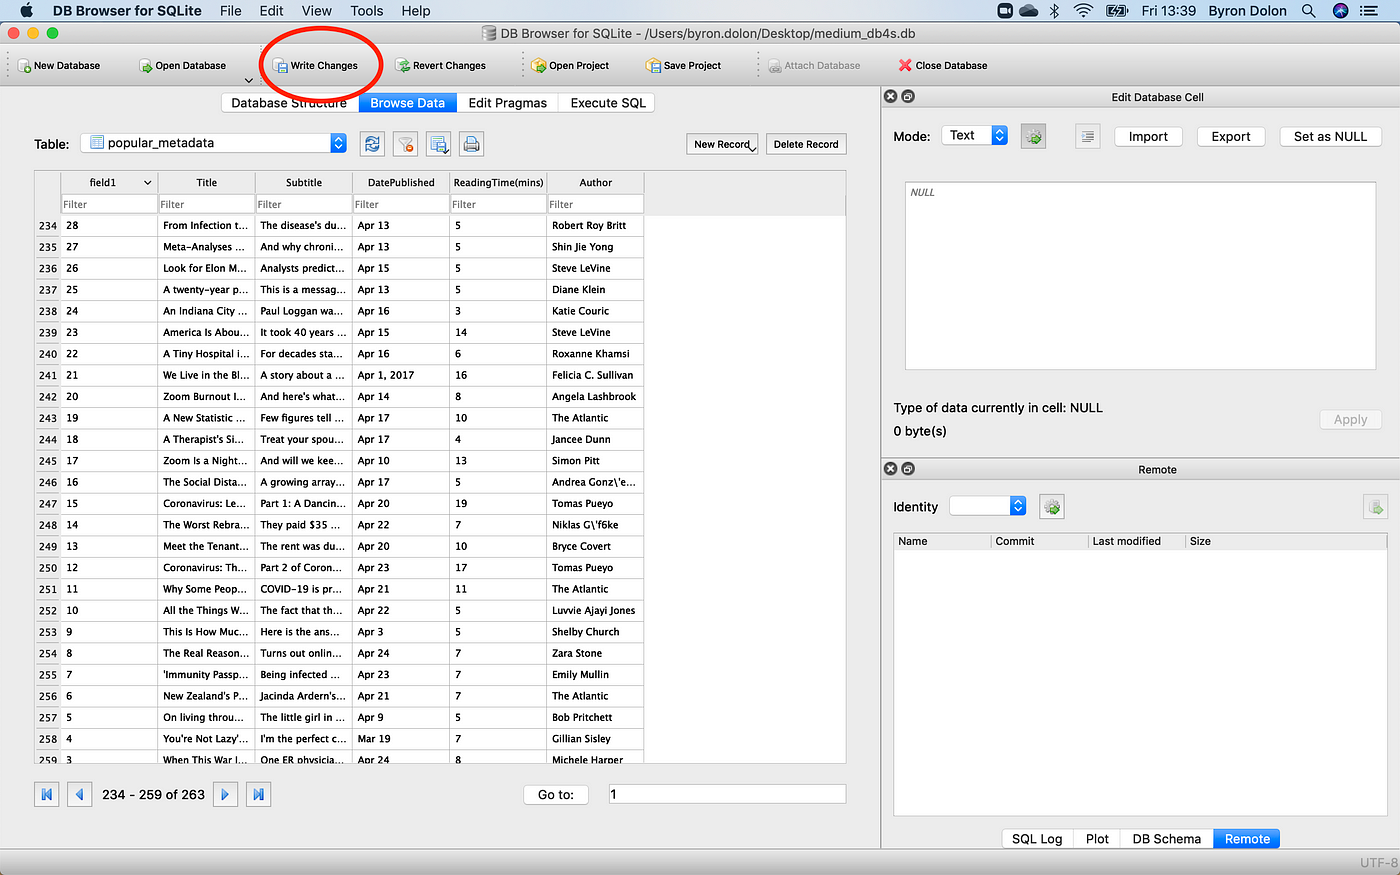Click the Export button in cell editor
This screenshot has height=875, width=1400.
coord(1231,137)
